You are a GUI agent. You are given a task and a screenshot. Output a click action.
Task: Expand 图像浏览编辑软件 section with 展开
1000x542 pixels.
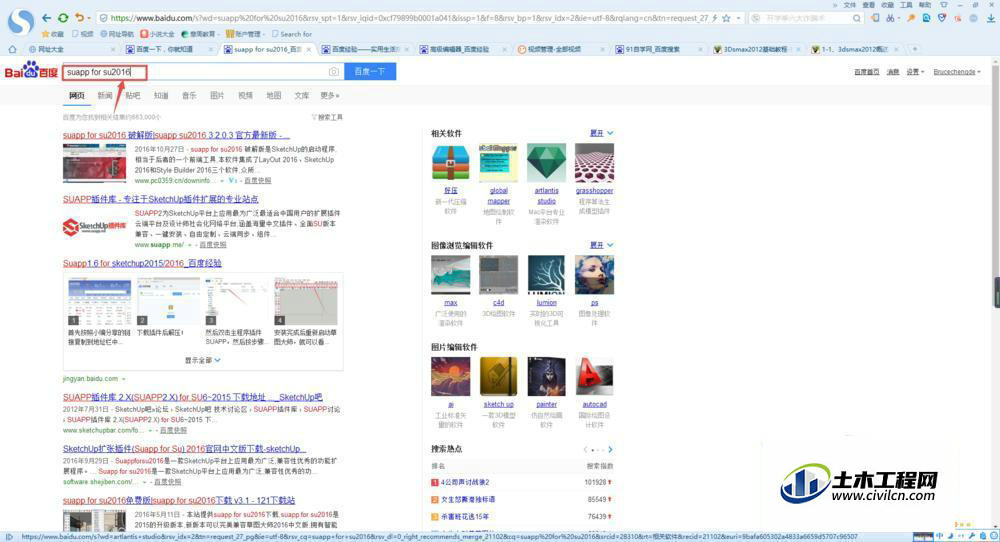coord(601,245)
